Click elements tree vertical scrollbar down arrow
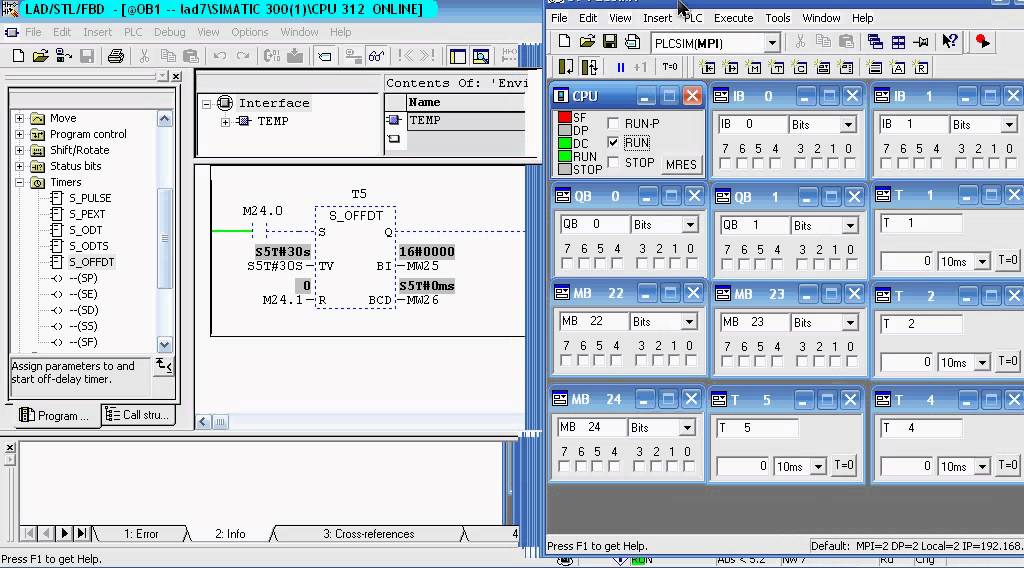The width and height of the screenshot is (1024, 568). (x=165, y=344)
